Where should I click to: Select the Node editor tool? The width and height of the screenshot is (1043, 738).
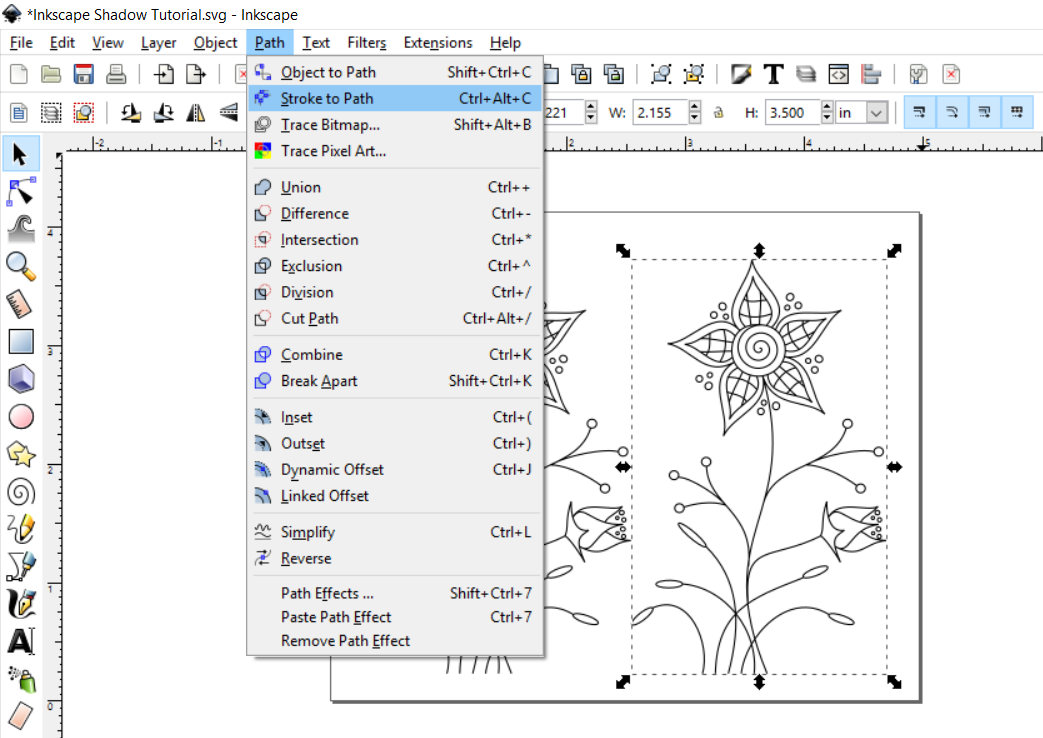[20, 191]
